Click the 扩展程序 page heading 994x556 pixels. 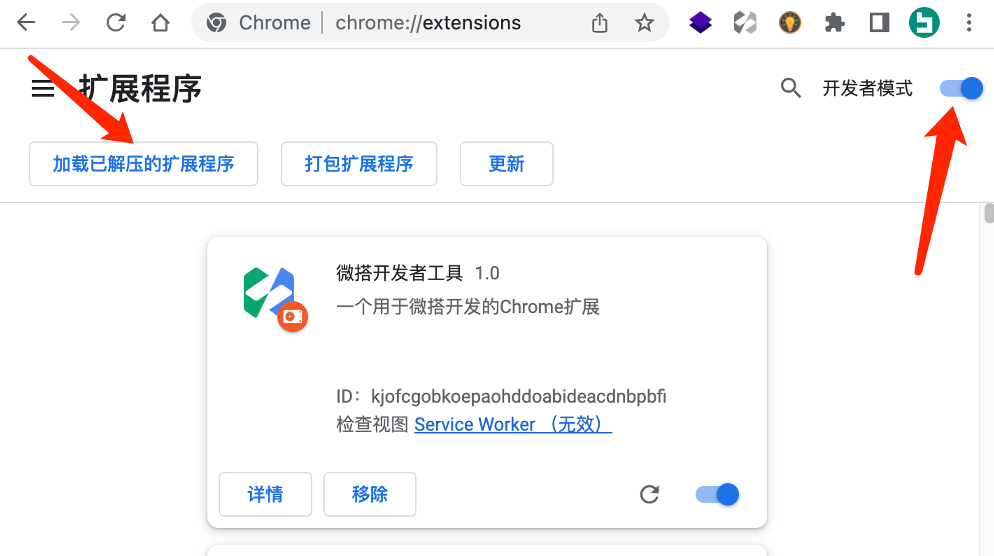click(x=140, y=88)
